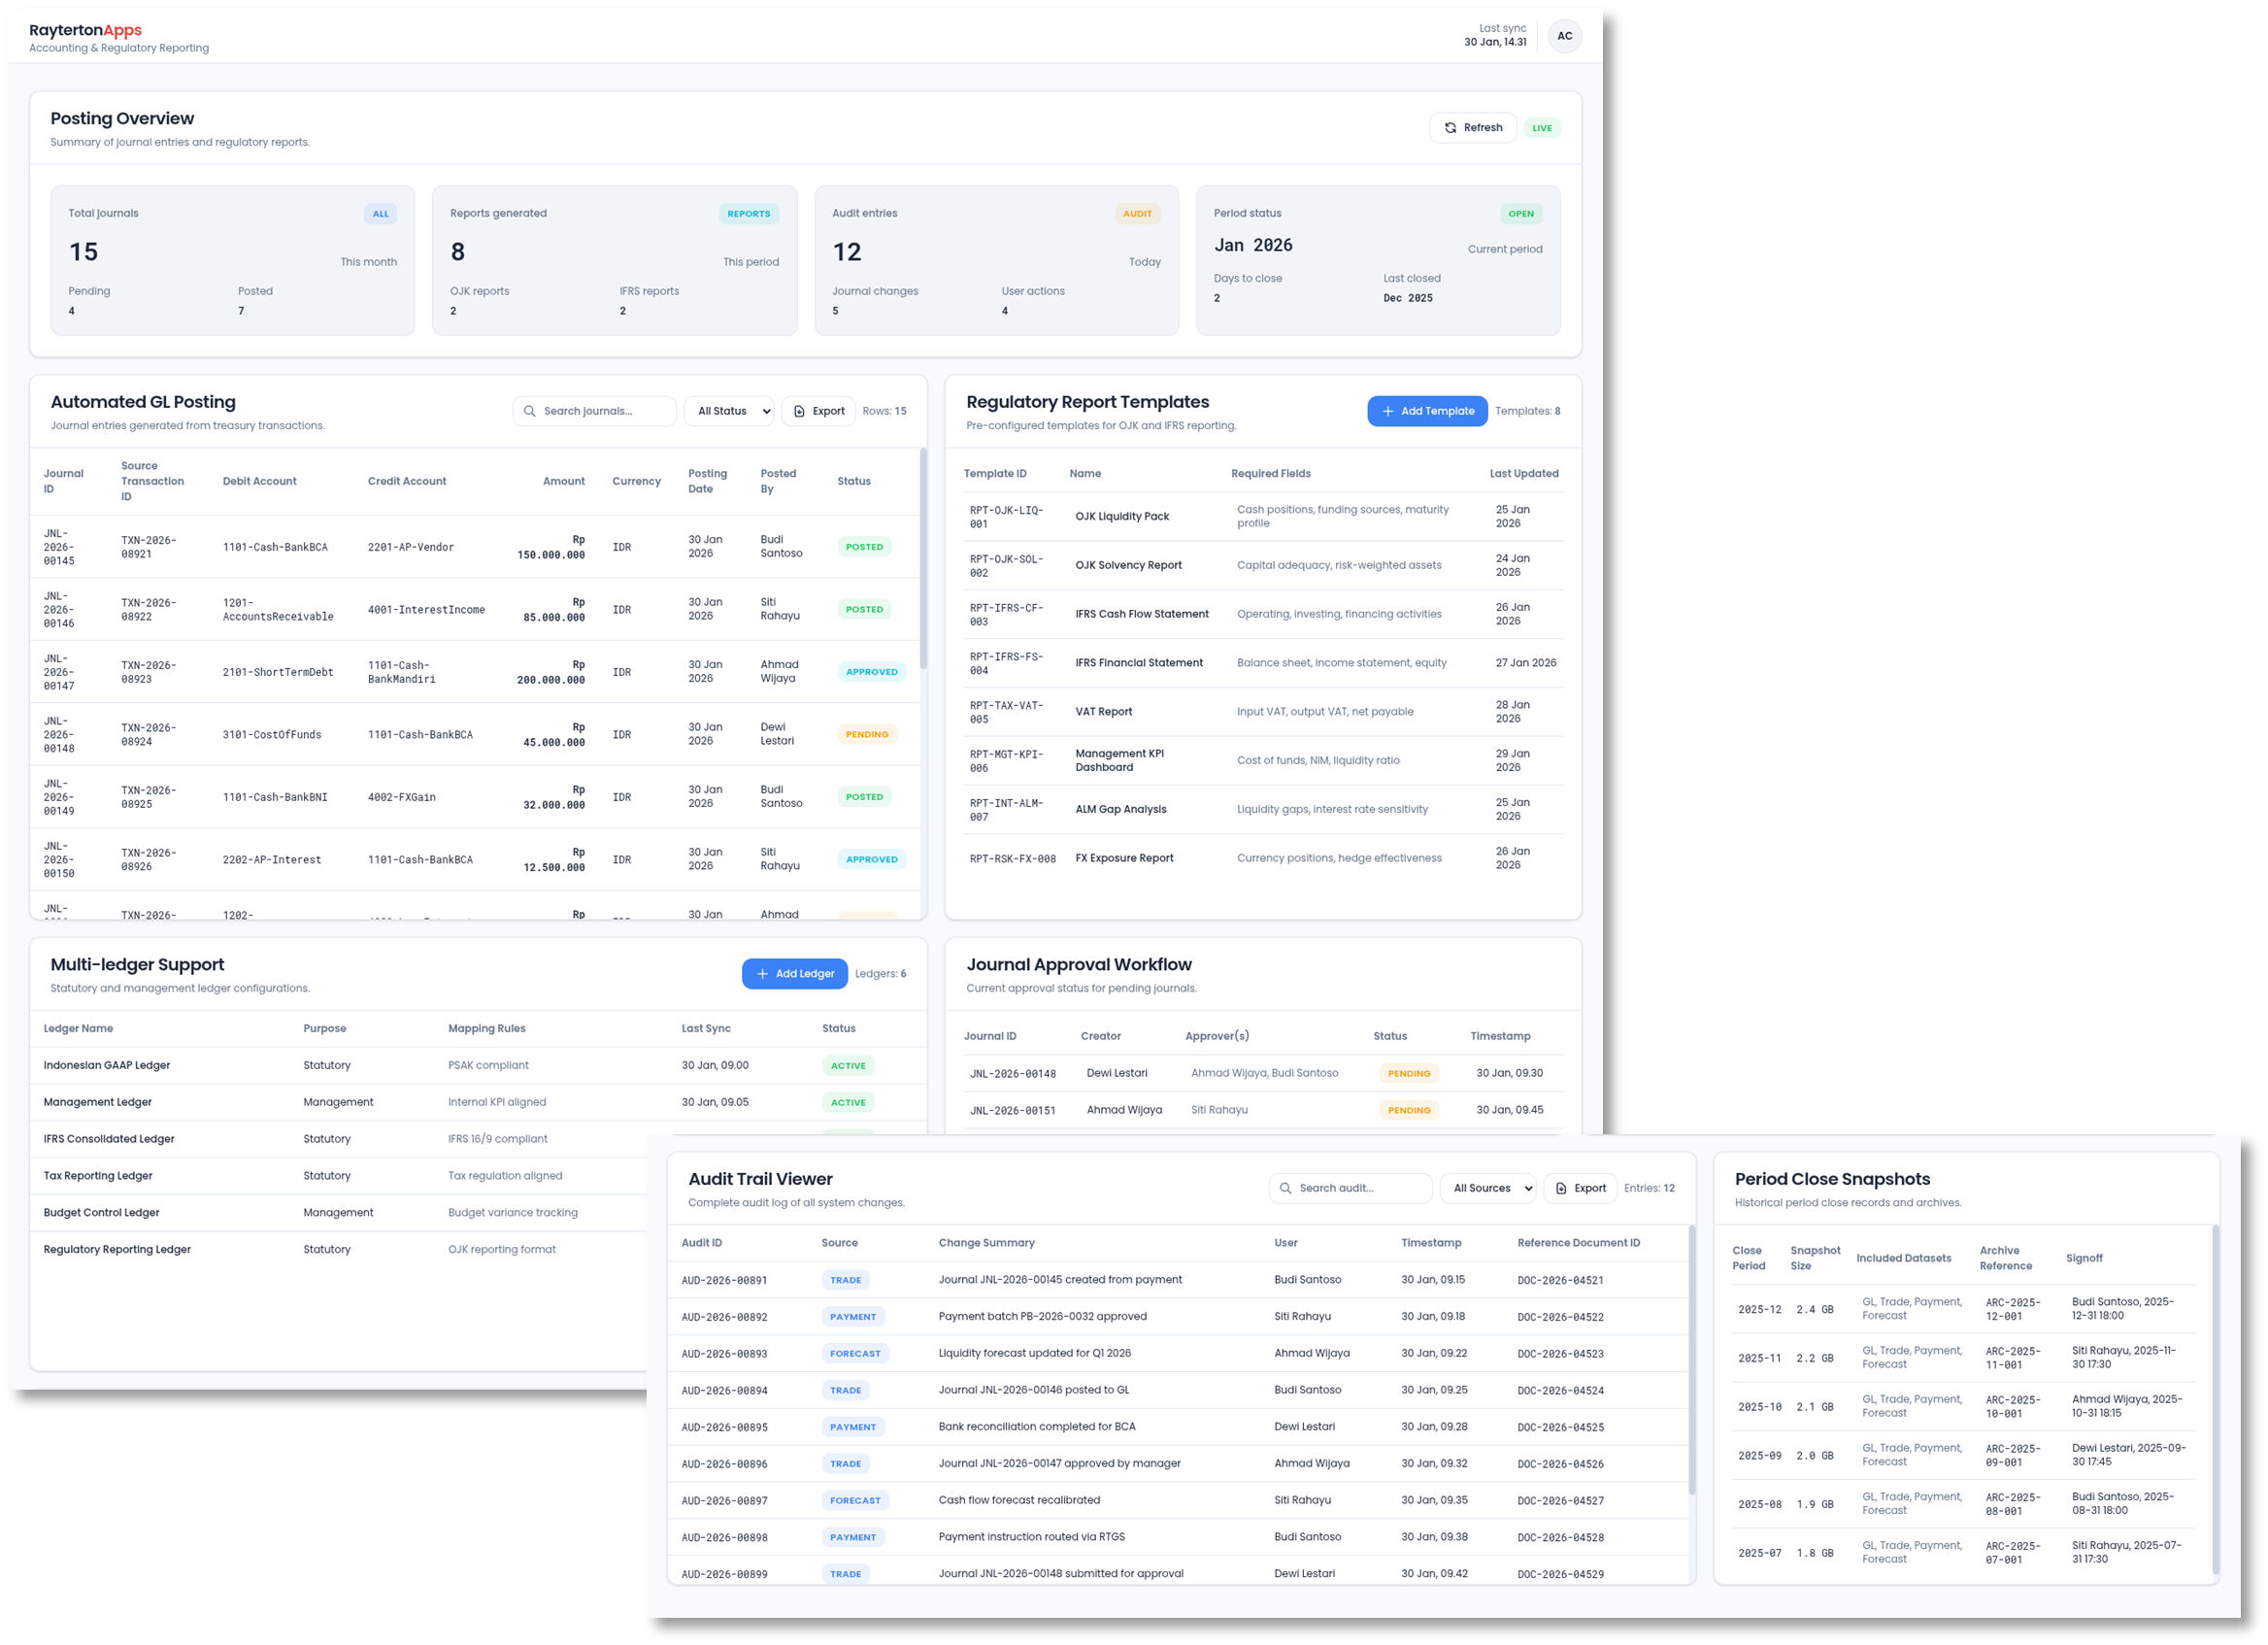The image size is (2268, 1645).
Task: Click the Posting Date column header
Action: coord(706,481)
